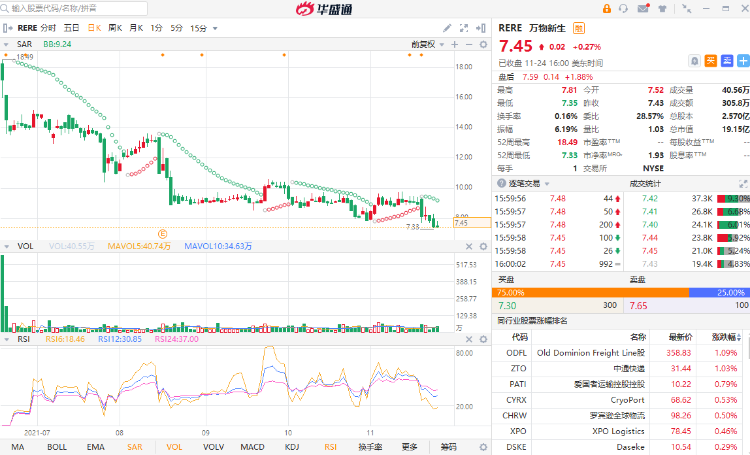The image size is (750, 455).
Task: Click the orange buy button
Action: [711, 61]
